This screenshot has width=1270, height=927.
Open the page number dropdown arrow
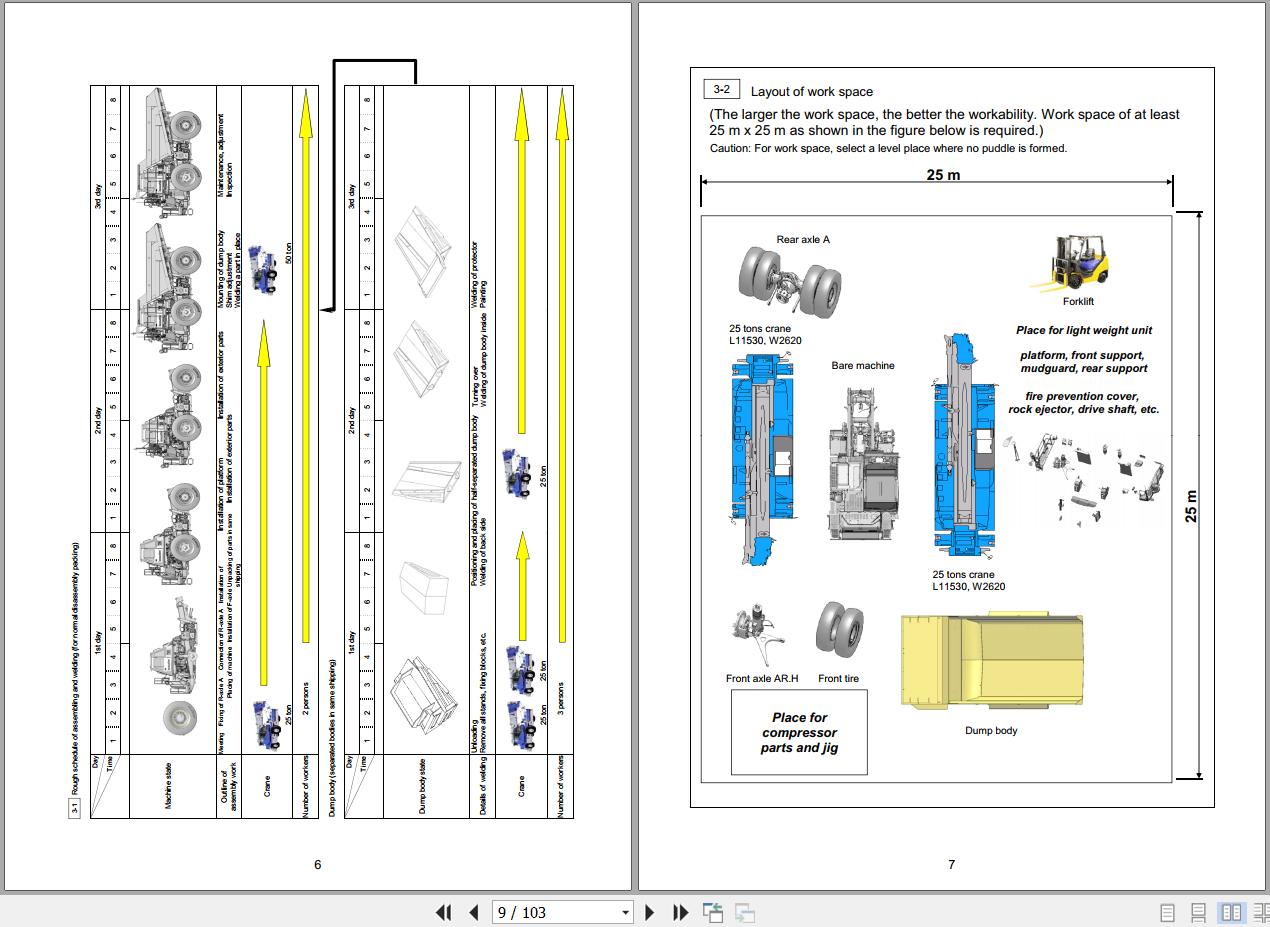coord(626,912)
